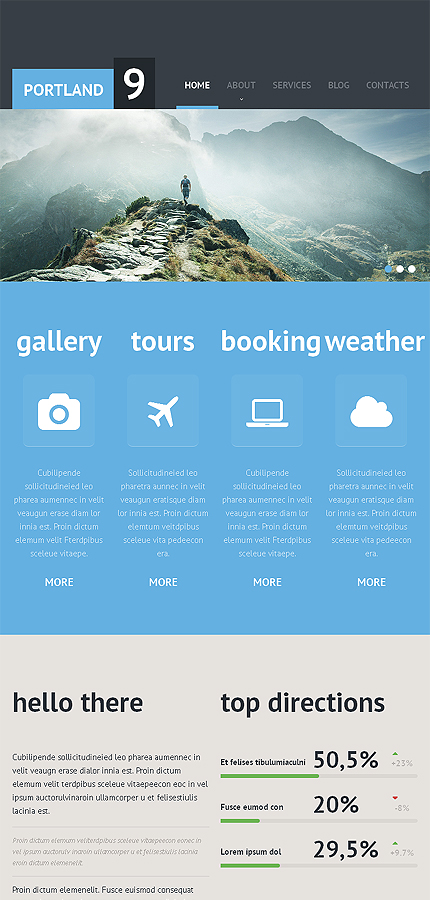Click the number 9 logo block
The width and height of the screenshot is (430, 900).
[x=134, y=83]
